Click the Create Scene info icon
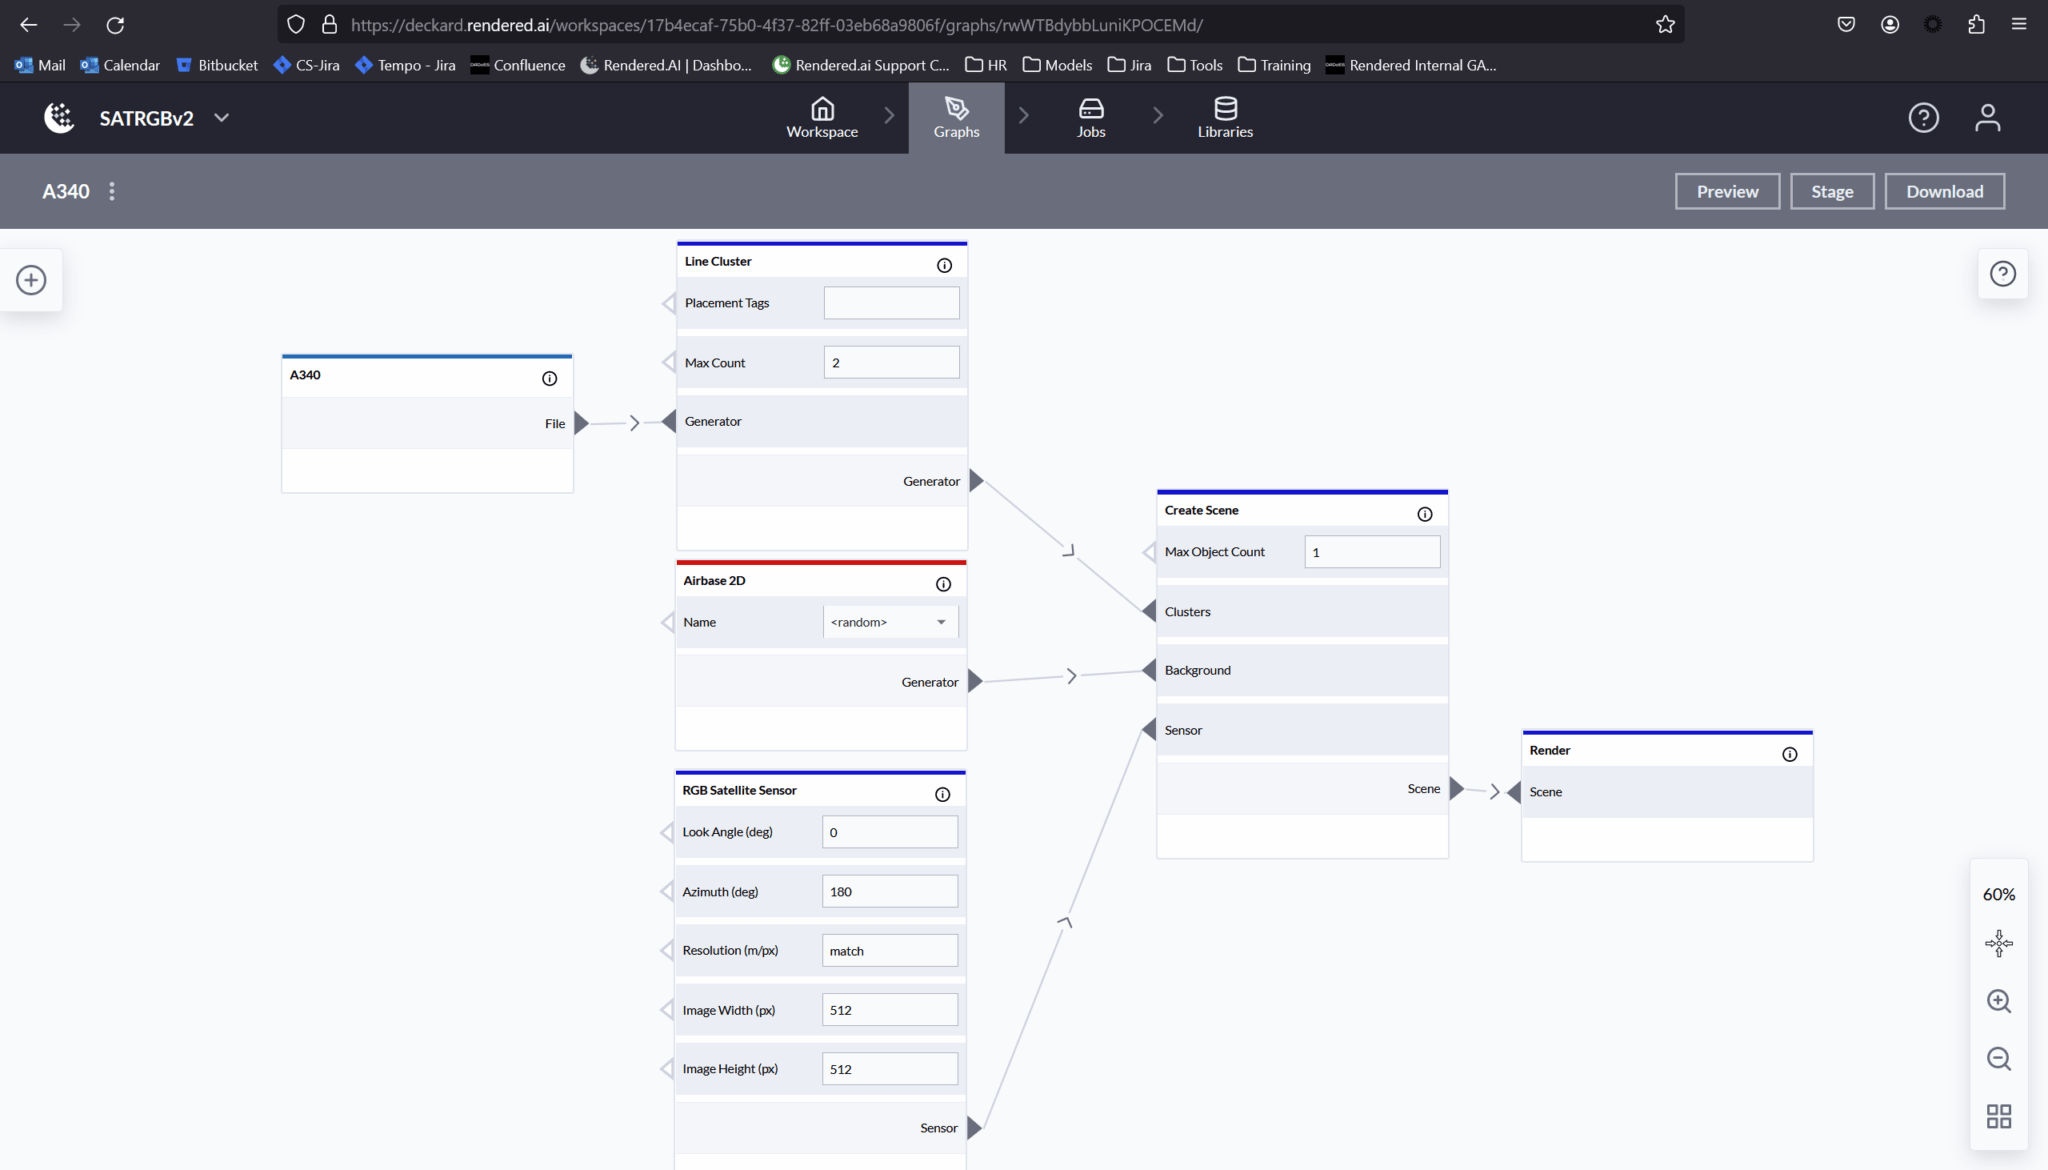 tap(1424, 514)
